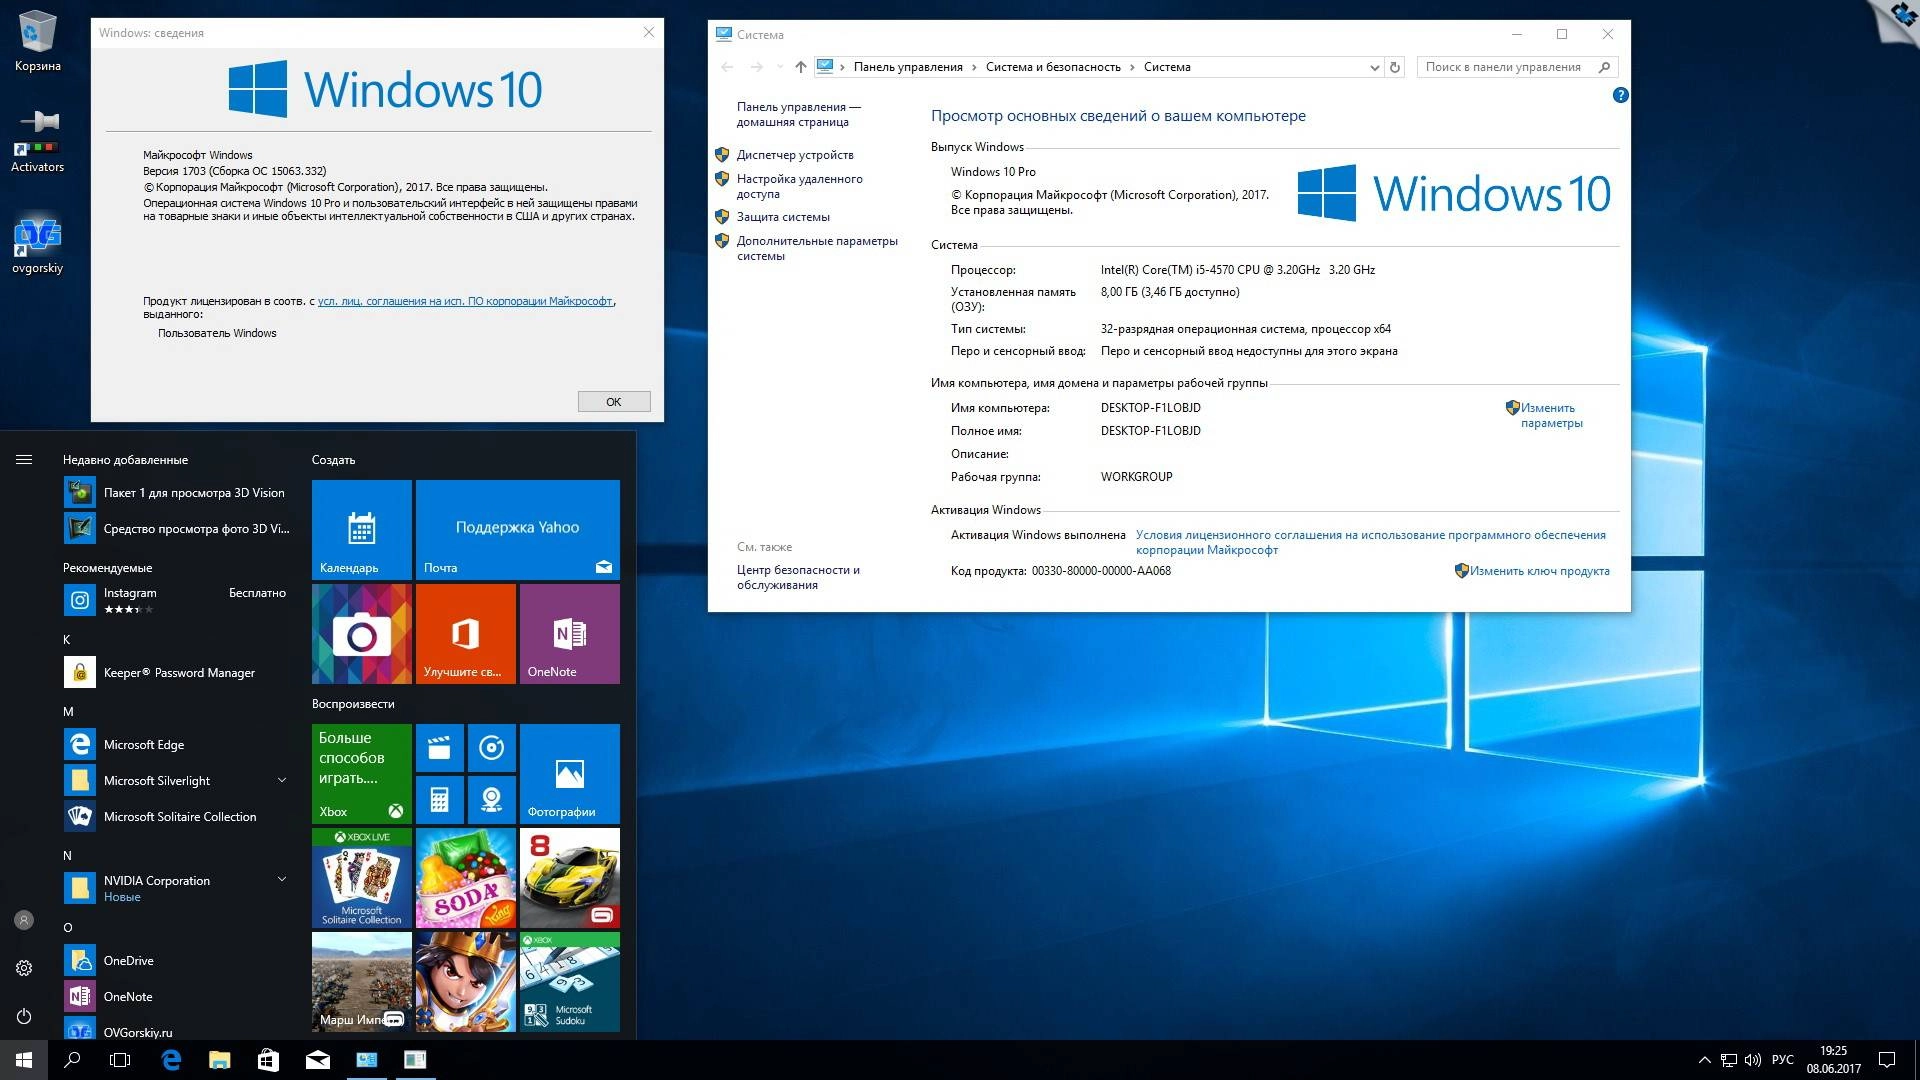Open the Activators folder on desktop

click(x=37, y=135)
